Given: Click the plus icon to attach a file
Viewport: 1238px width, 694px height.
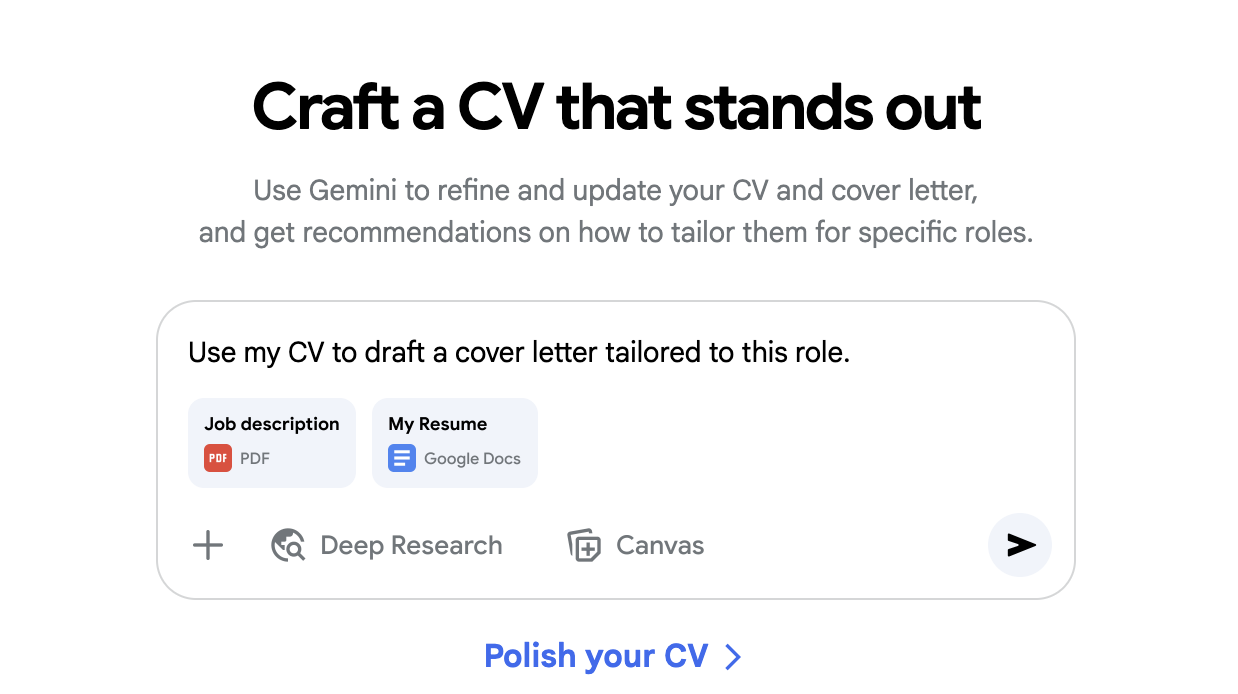Looking at the screenshot, I should 207,545.
